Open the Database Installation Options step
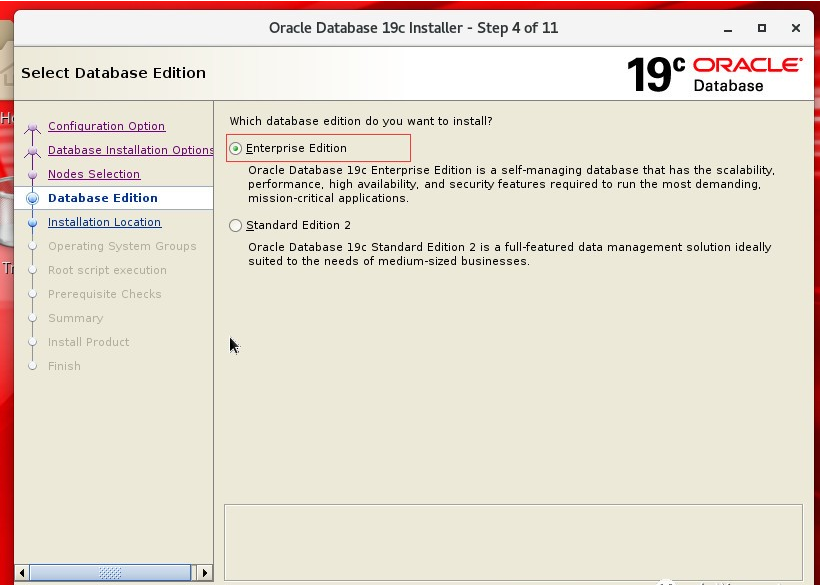The height and width of the screenshot is (585, 820). point(131,150)
